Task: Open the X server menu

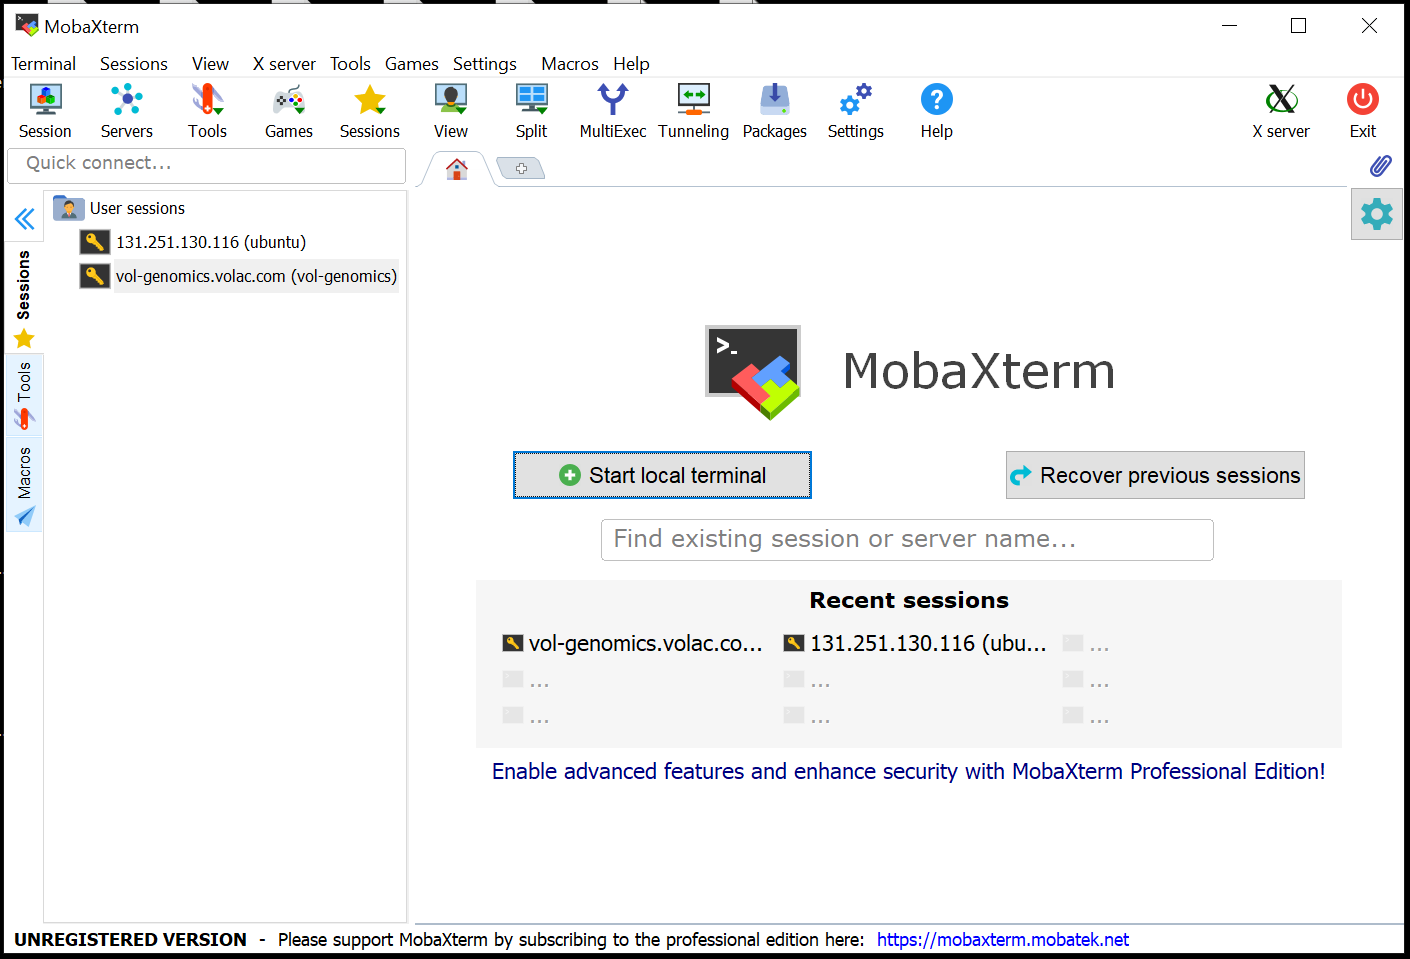Action: [284, 64]
